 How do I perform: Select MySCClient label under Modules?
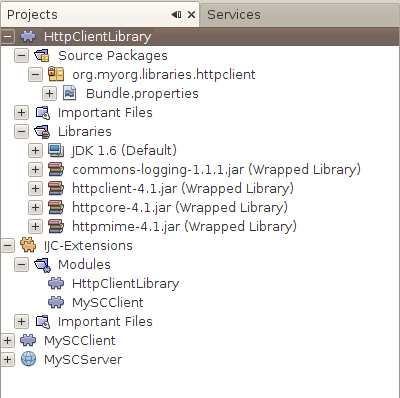click(x=108, y=303)
